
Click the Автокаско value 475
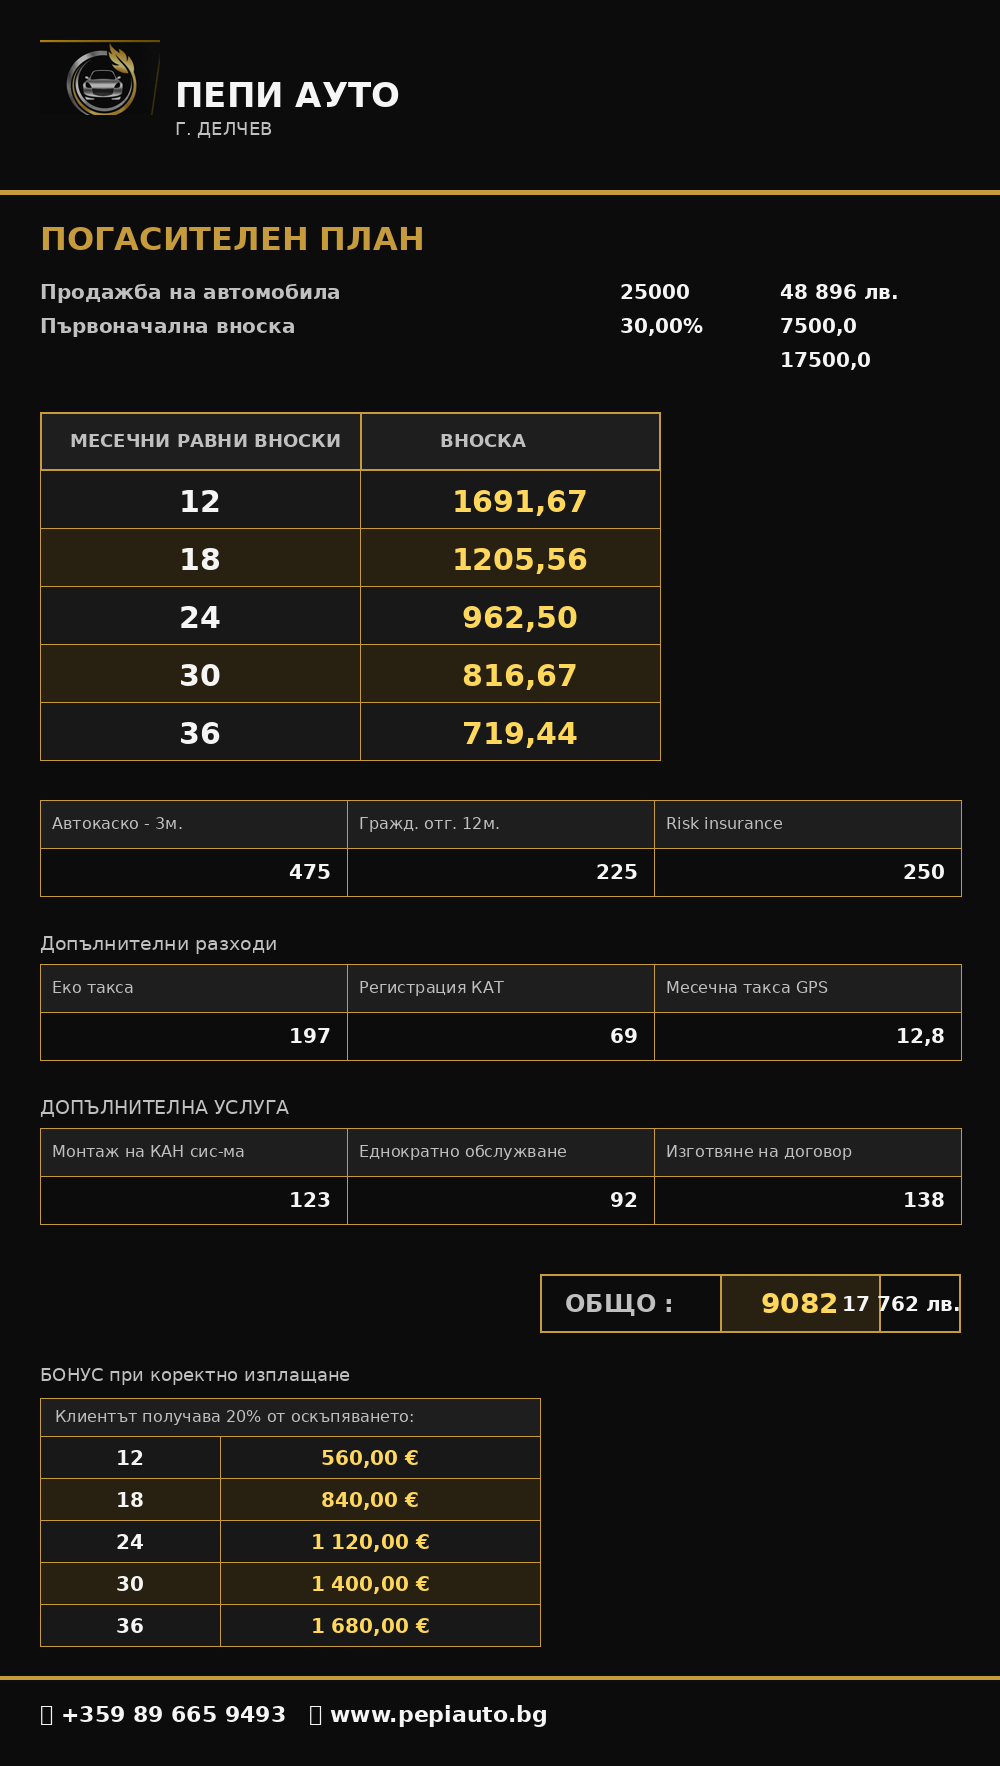tap(310, 872)
